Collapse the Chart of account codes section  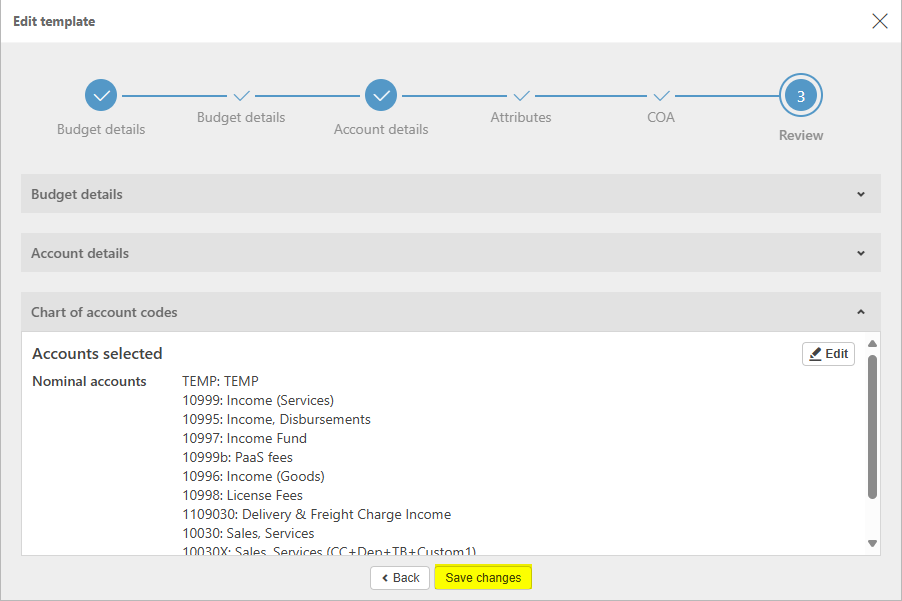click(x=861, y=312)
